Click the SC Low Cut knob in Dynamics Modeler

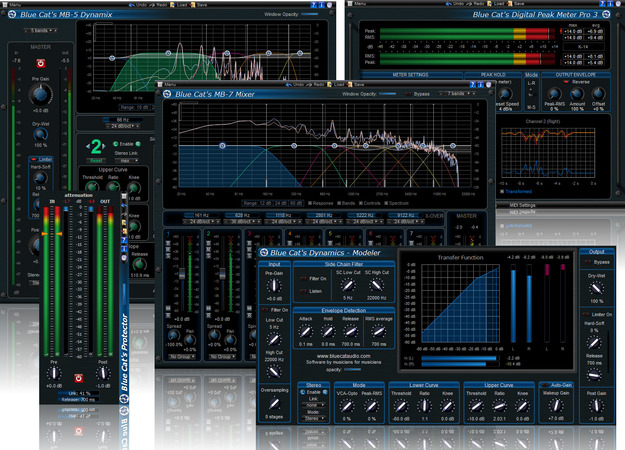click(x=348, y=285)
